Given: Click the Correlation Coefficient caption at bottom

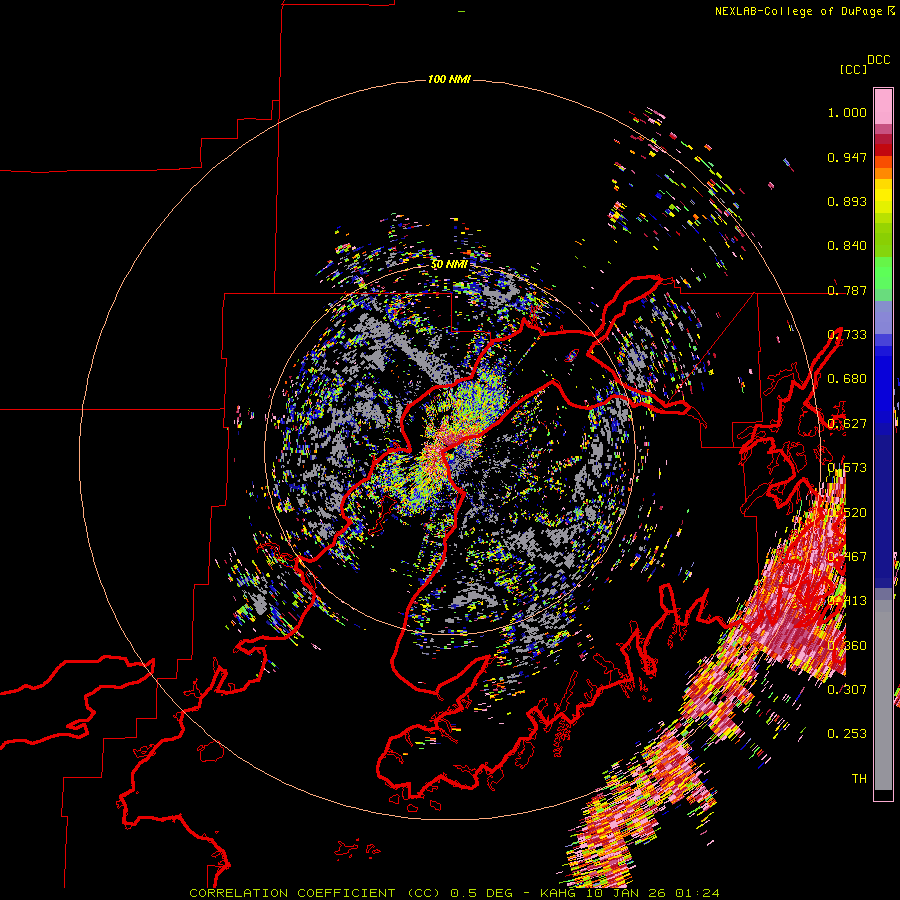Looking at the screenshot, I should pyautogui.click(x=455, y=893).
